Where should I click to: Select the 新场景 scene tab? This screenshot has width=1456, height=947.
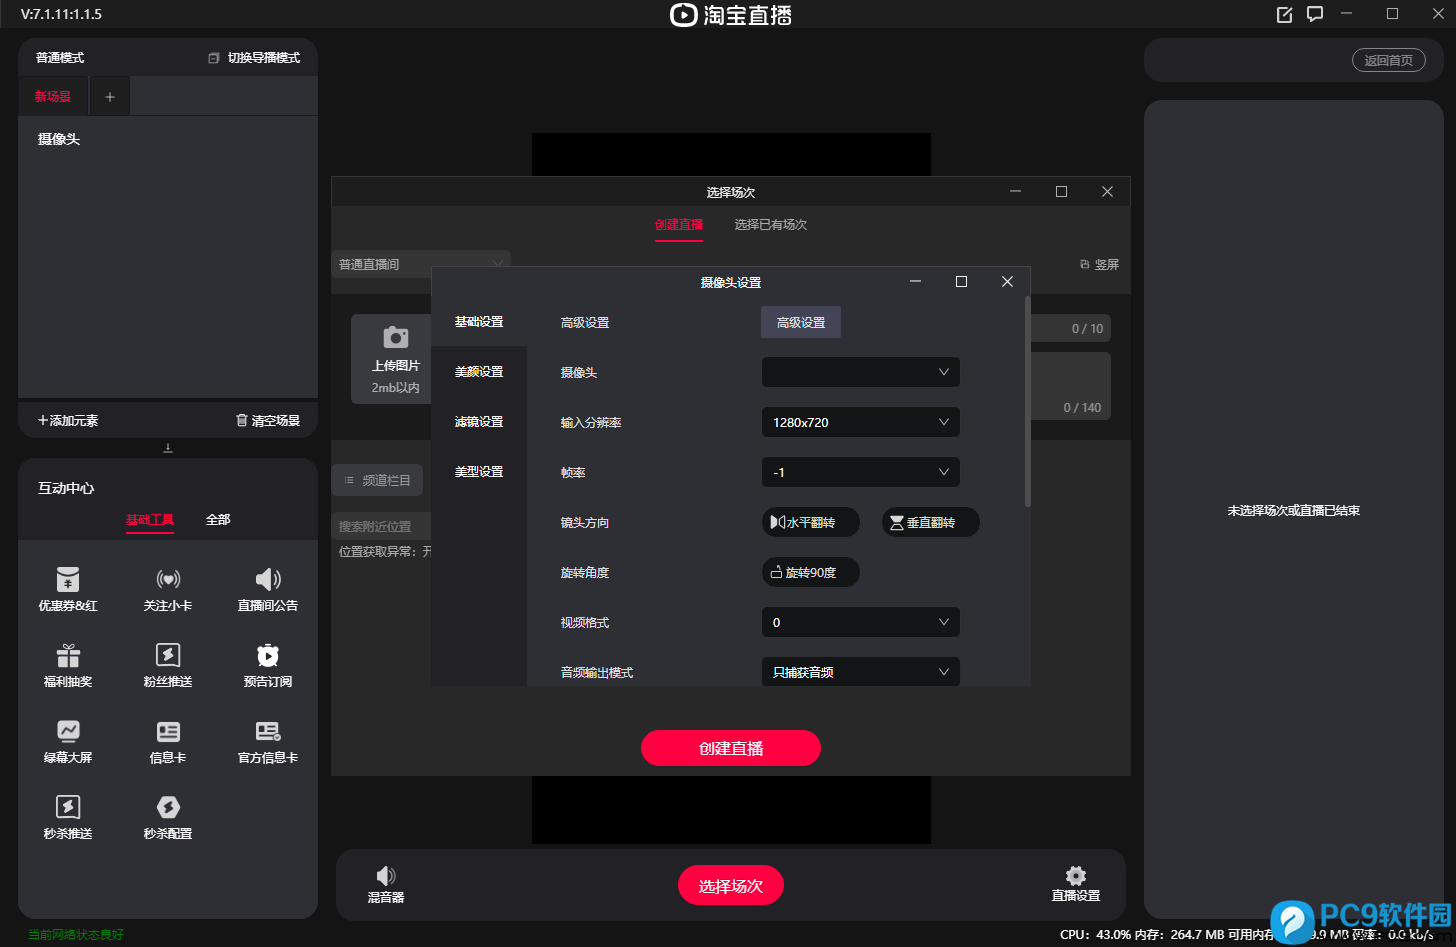tap(53, 97)
